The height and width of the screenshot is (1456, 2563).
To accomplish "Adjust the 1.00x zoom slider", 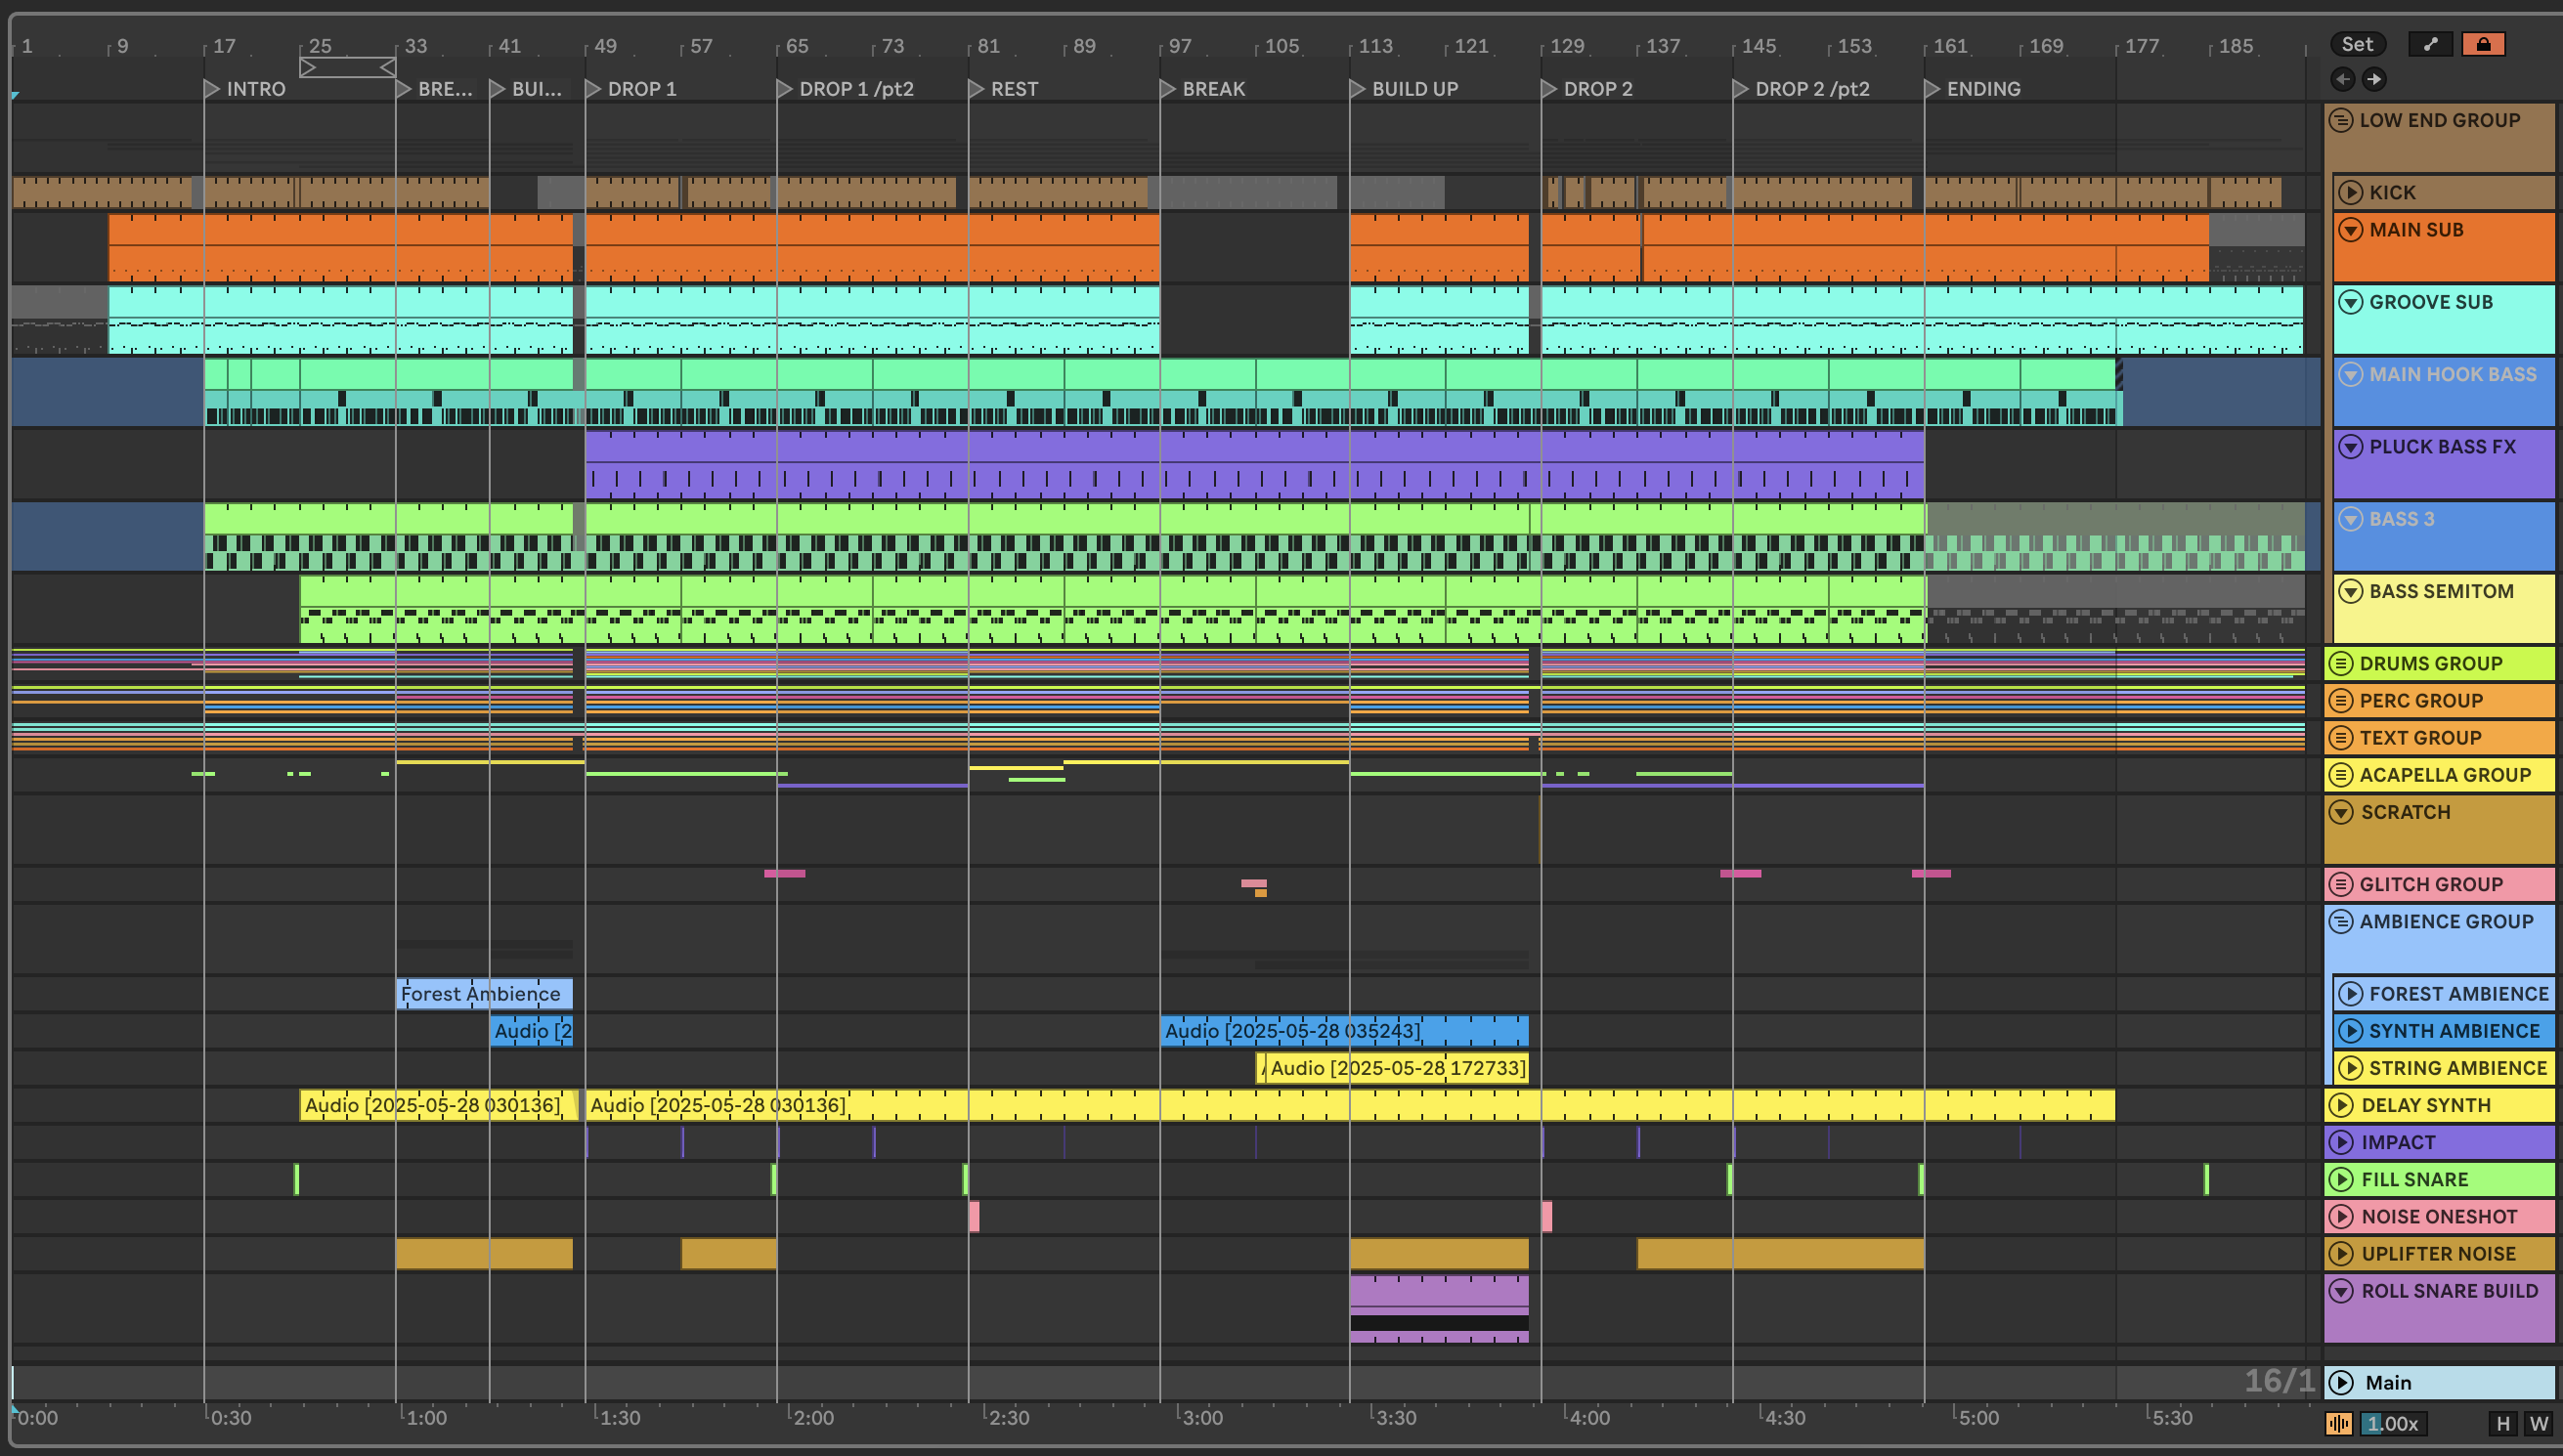I will [2392, 1423].
